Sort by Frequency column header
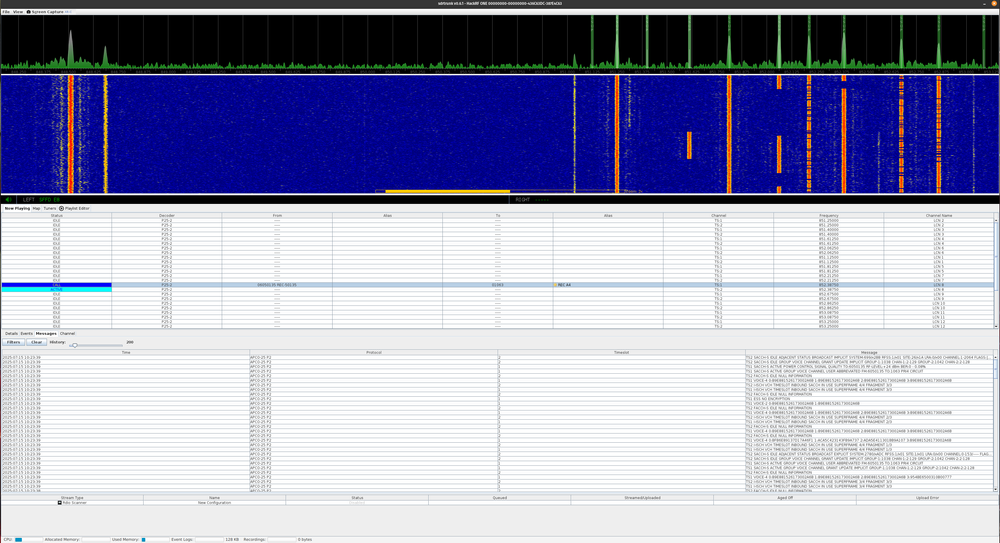Screen dimensions: 1000x543 pyautogui.click(x=828, y=216)
